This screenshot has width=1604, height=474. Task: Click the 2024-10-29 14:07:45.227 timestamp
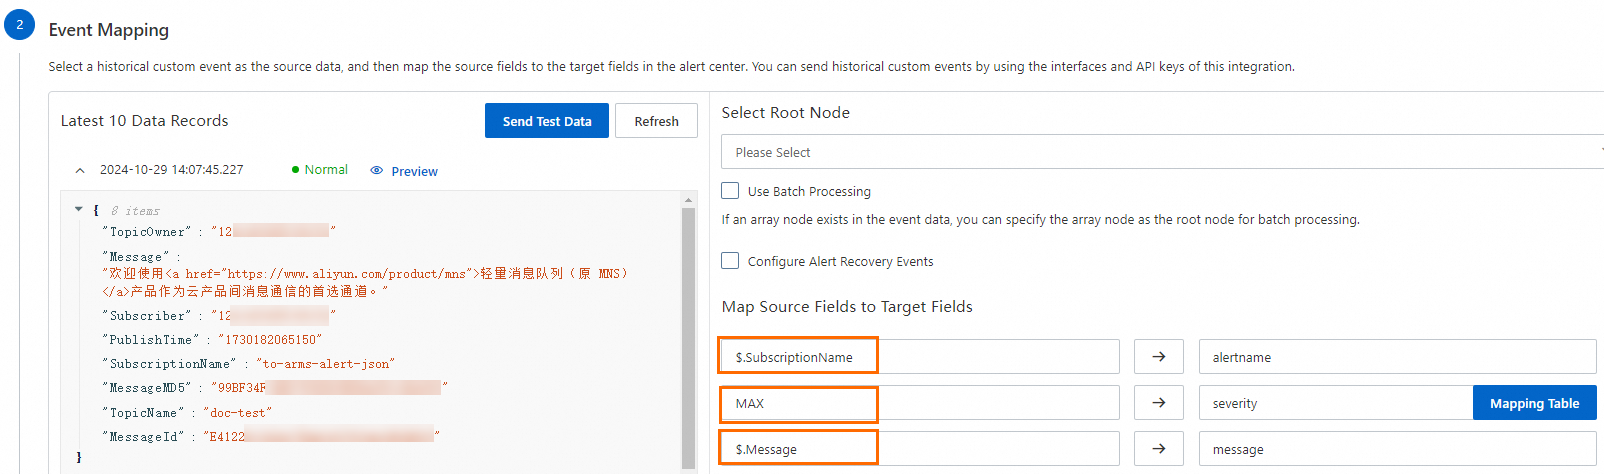pos(171,170)
